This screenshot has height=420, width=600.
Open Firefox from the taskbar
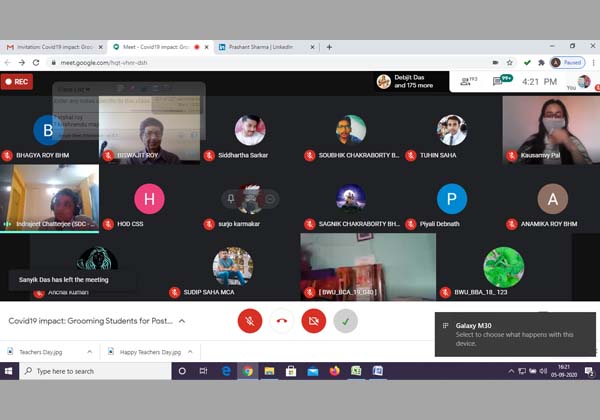point(334,371)
